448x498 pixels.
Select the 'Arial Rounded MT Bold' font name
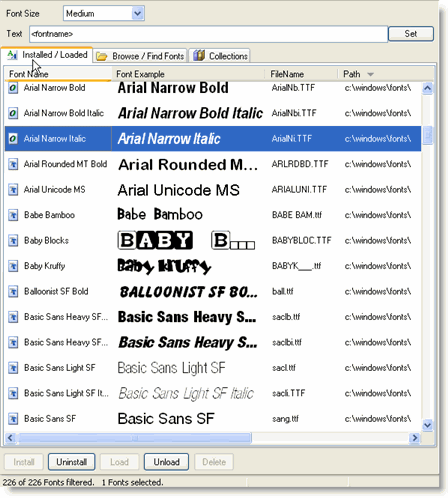click(x=65, y=164)
